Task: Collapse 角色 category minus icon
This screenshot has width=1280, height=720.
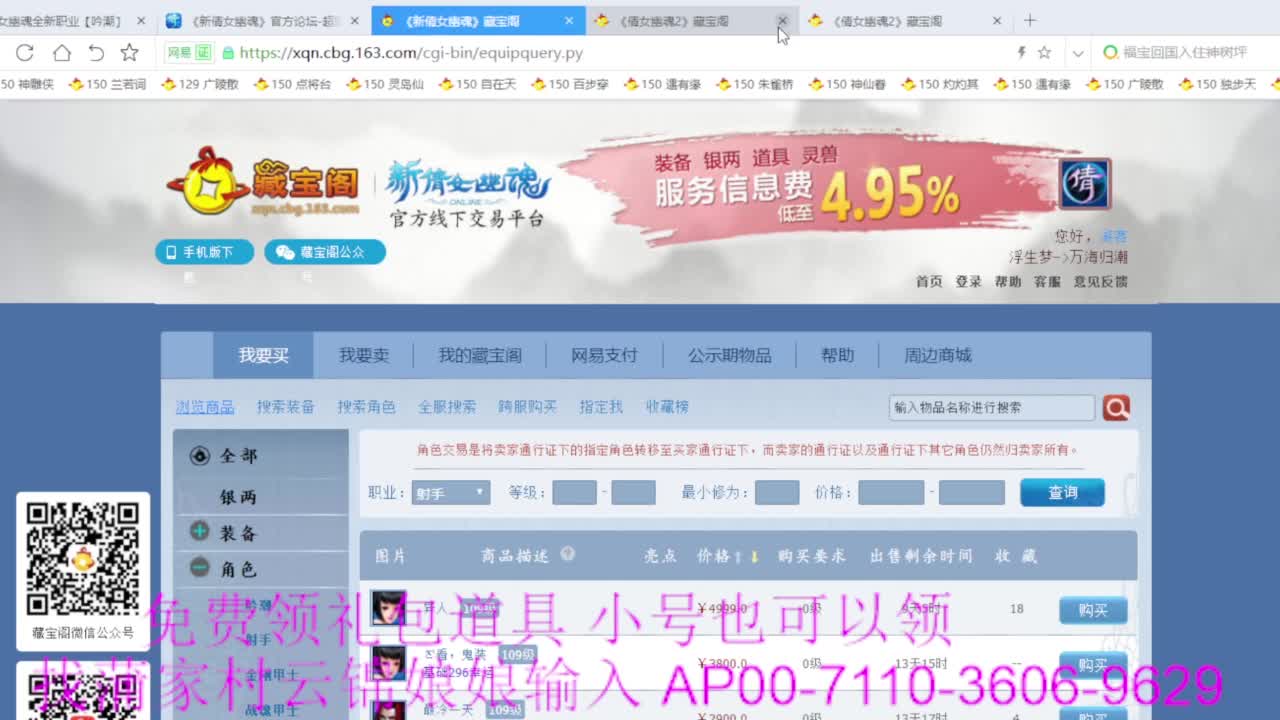Action: coord(199,568)
